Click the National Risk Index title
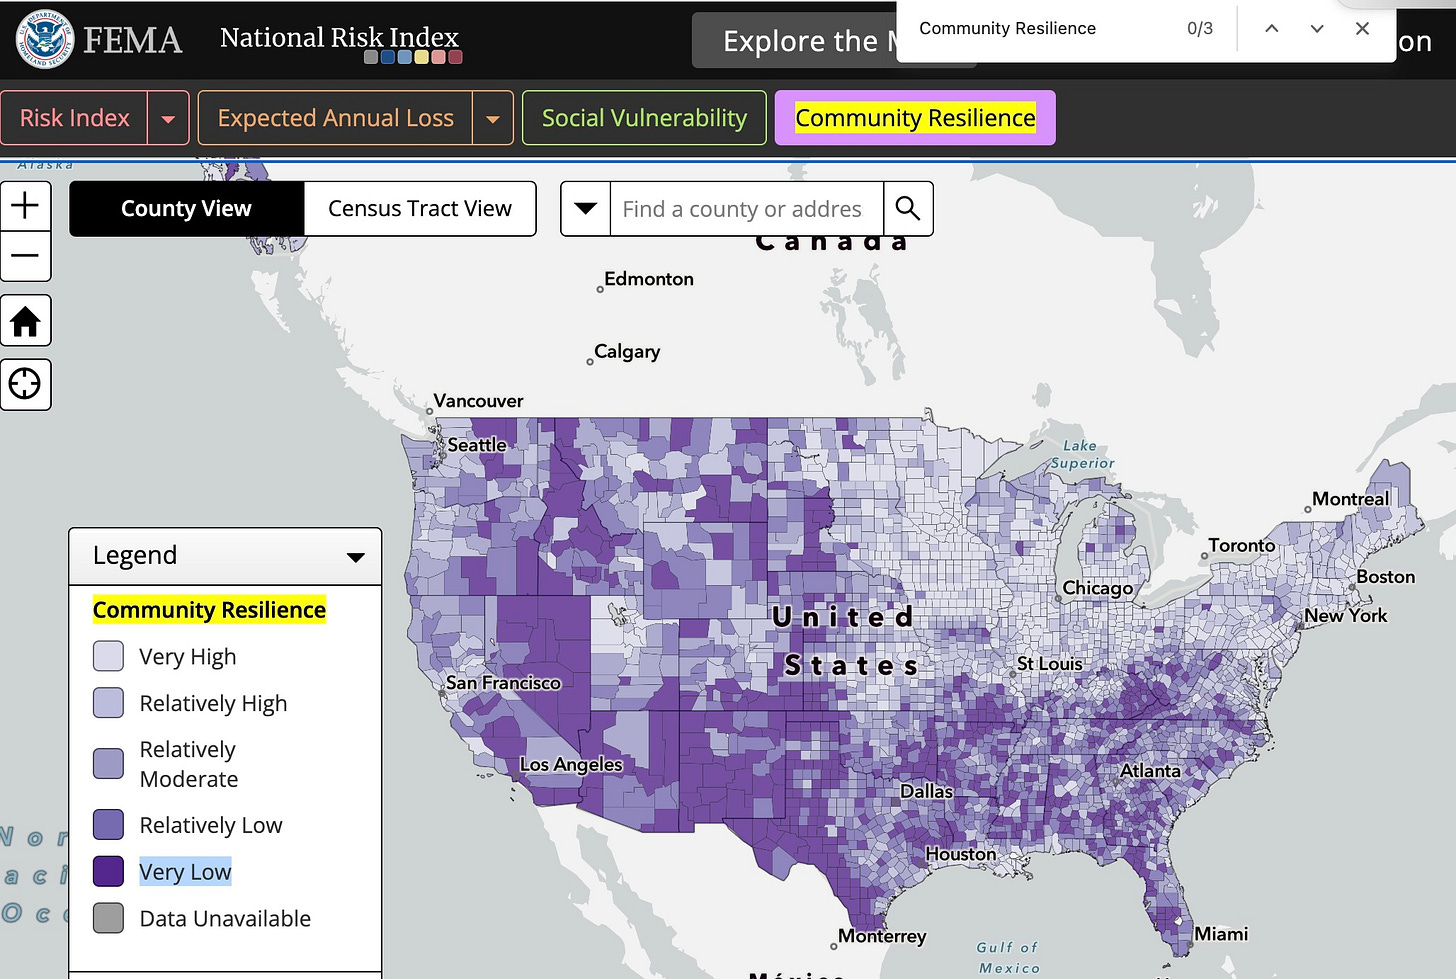Image resolution: width=1456 pixels, height=979 pixels. coord(339,37)
